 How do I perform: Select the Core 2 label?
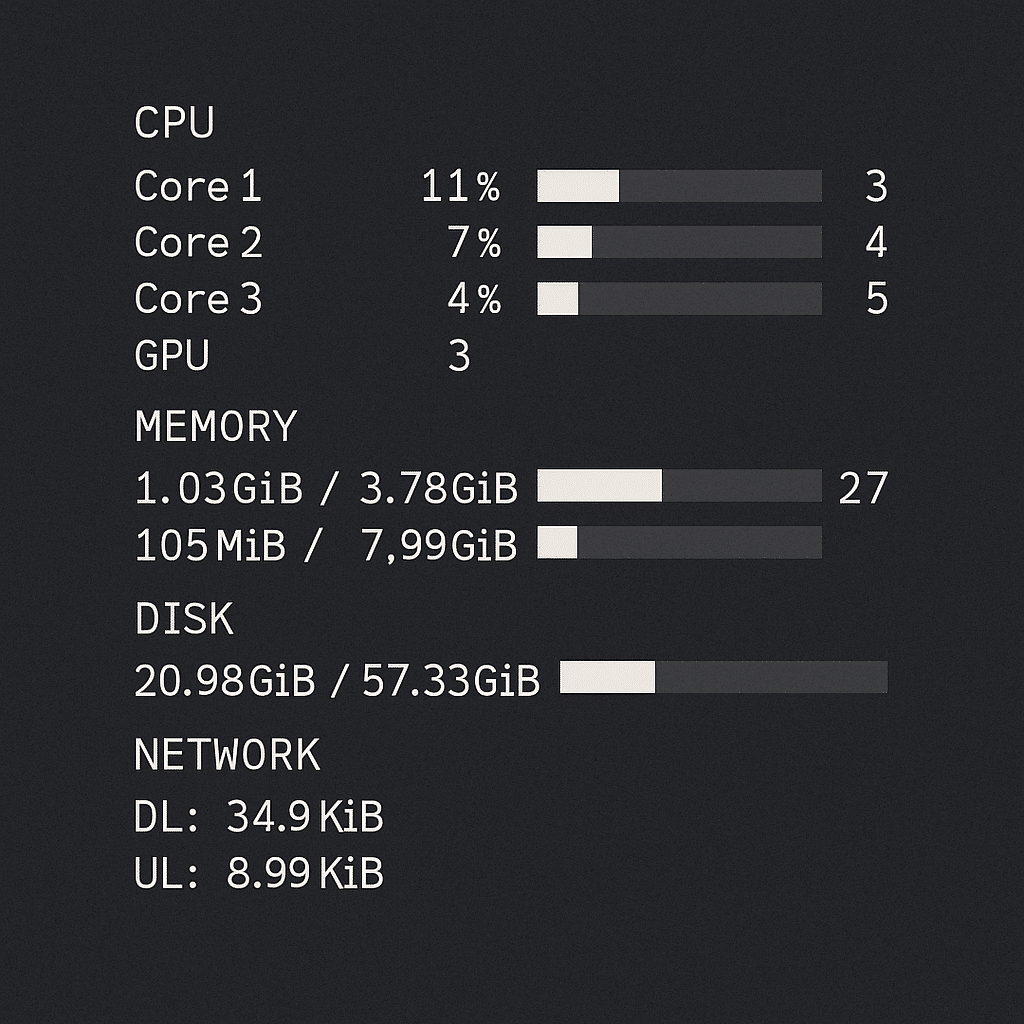click(198, 242)
